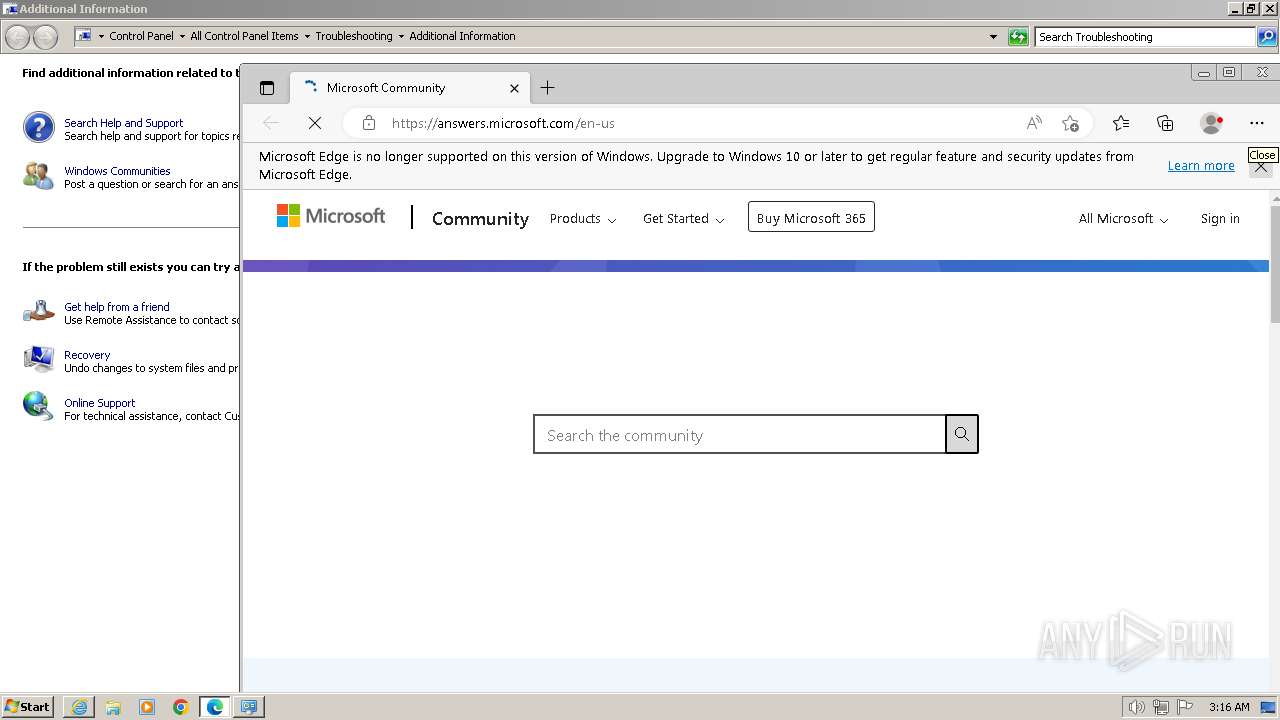This screenshot has height=720, width=1280.
Task: Close the Microsoft Community tab
Action: 514,88
